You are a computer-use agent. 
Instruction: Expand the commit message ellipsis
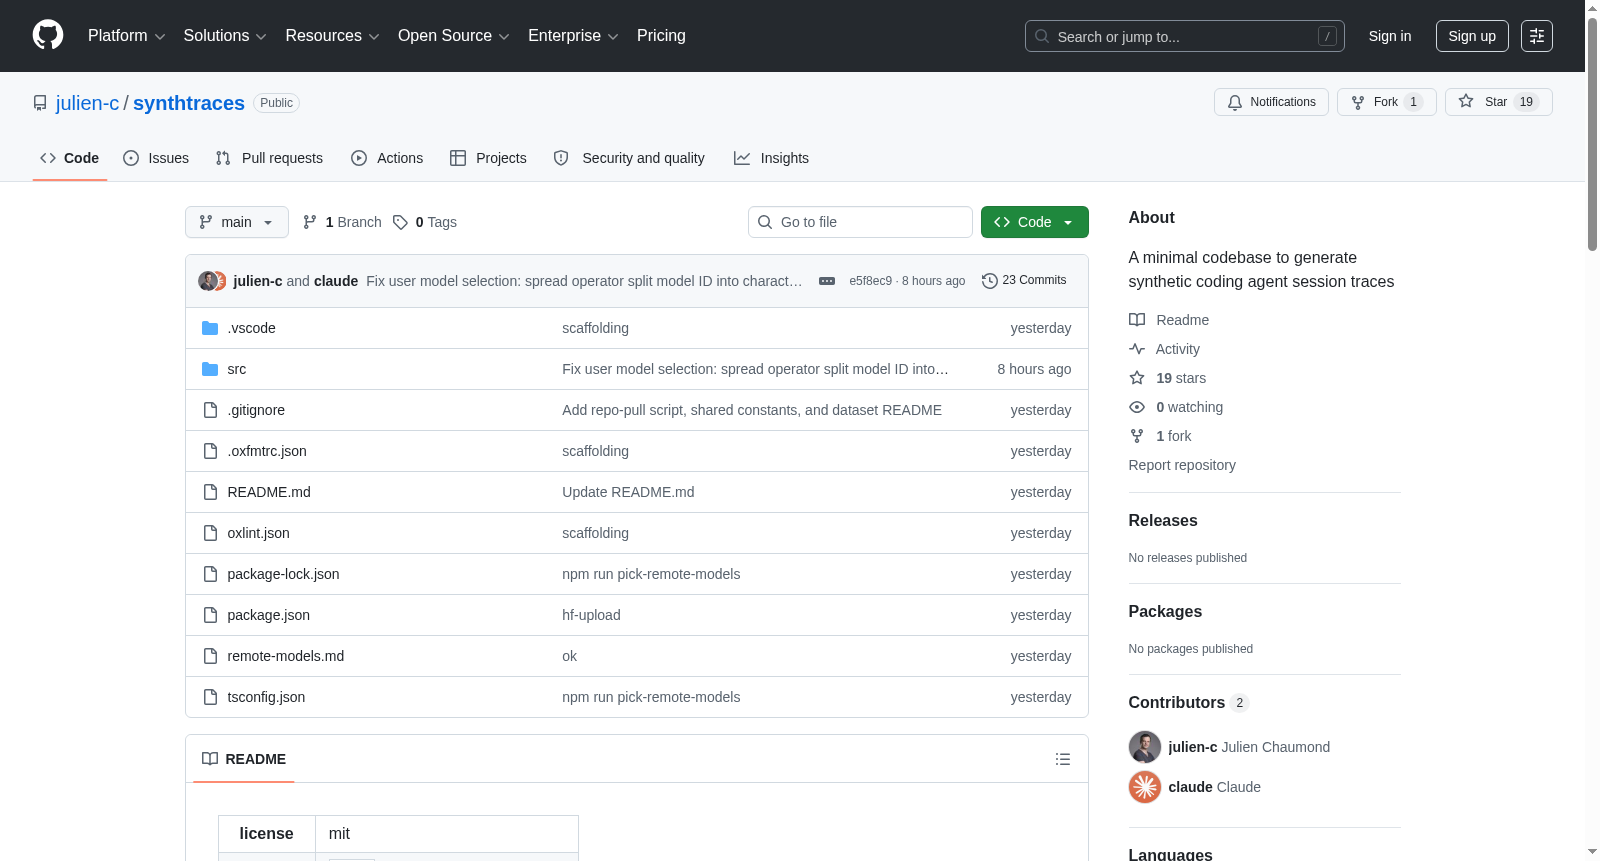coord(827,281)
